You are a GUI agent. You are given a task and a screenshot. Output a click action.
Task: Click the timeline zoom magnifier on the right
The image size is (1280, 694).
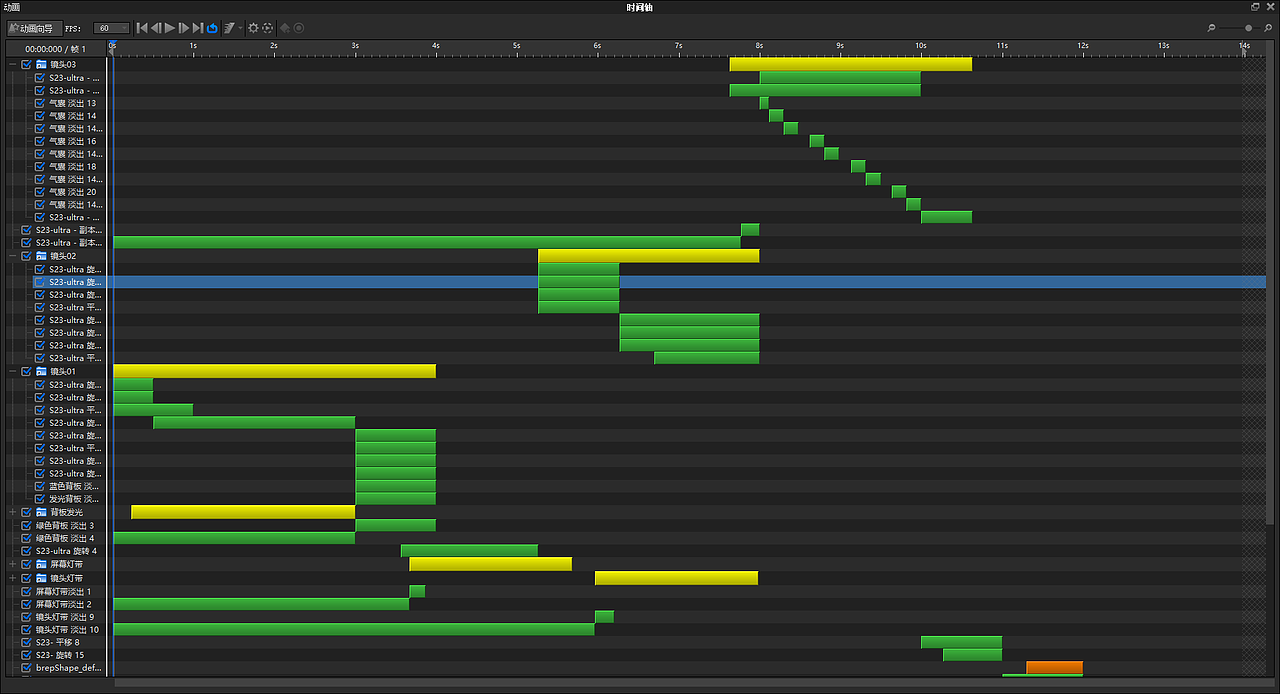tap(1270, 28)
